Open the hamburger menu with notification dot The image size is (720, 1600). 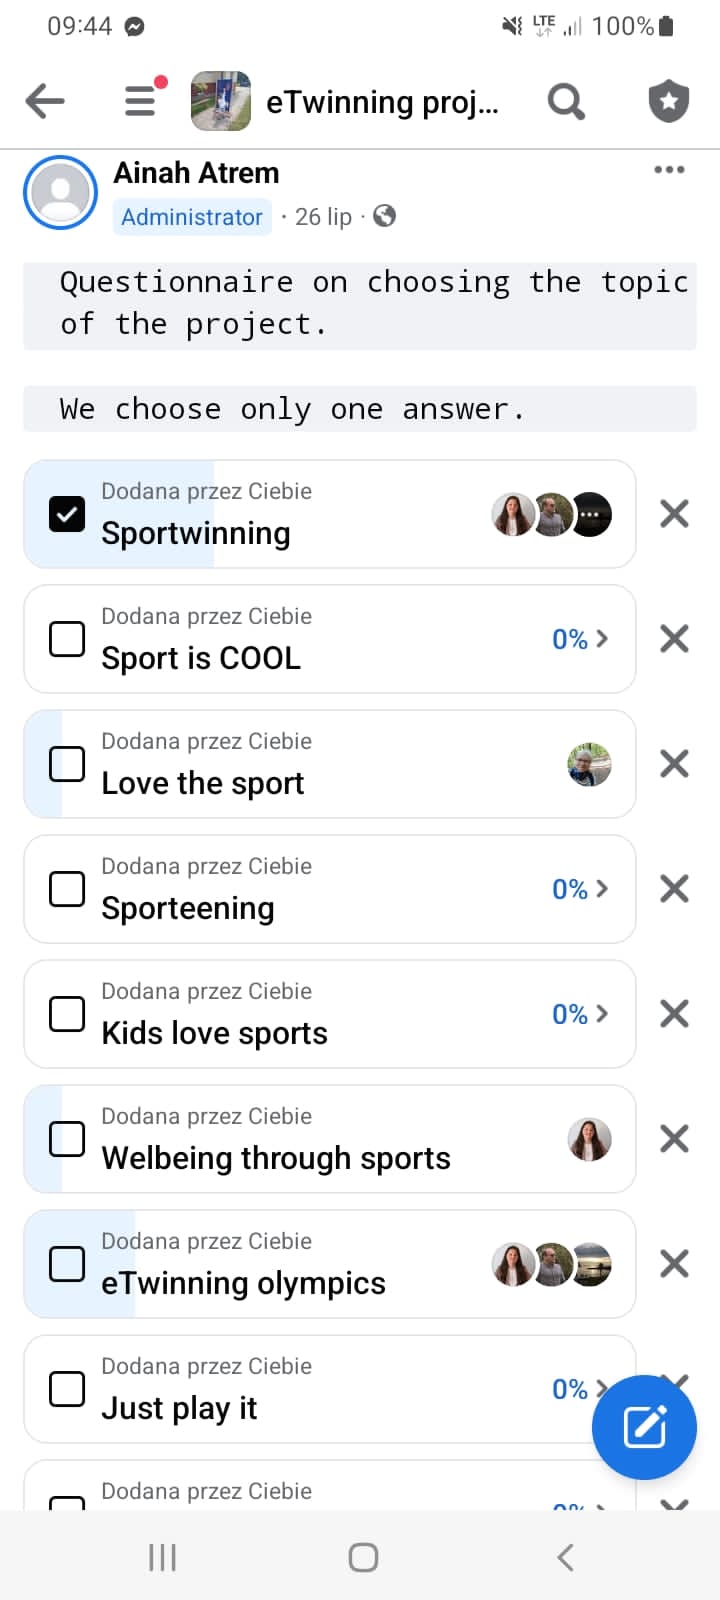[x=141, y=101]
